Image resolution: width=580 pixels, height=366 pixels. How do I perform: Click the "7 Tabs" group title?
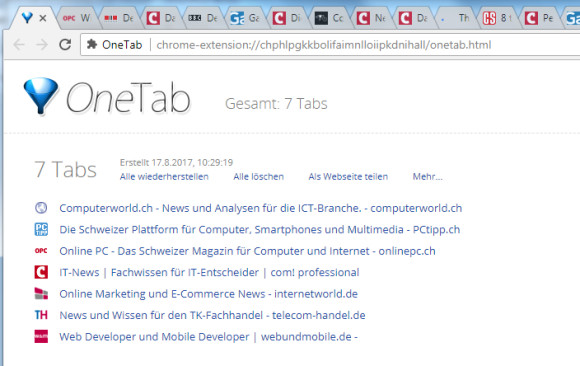coord(65,169)
